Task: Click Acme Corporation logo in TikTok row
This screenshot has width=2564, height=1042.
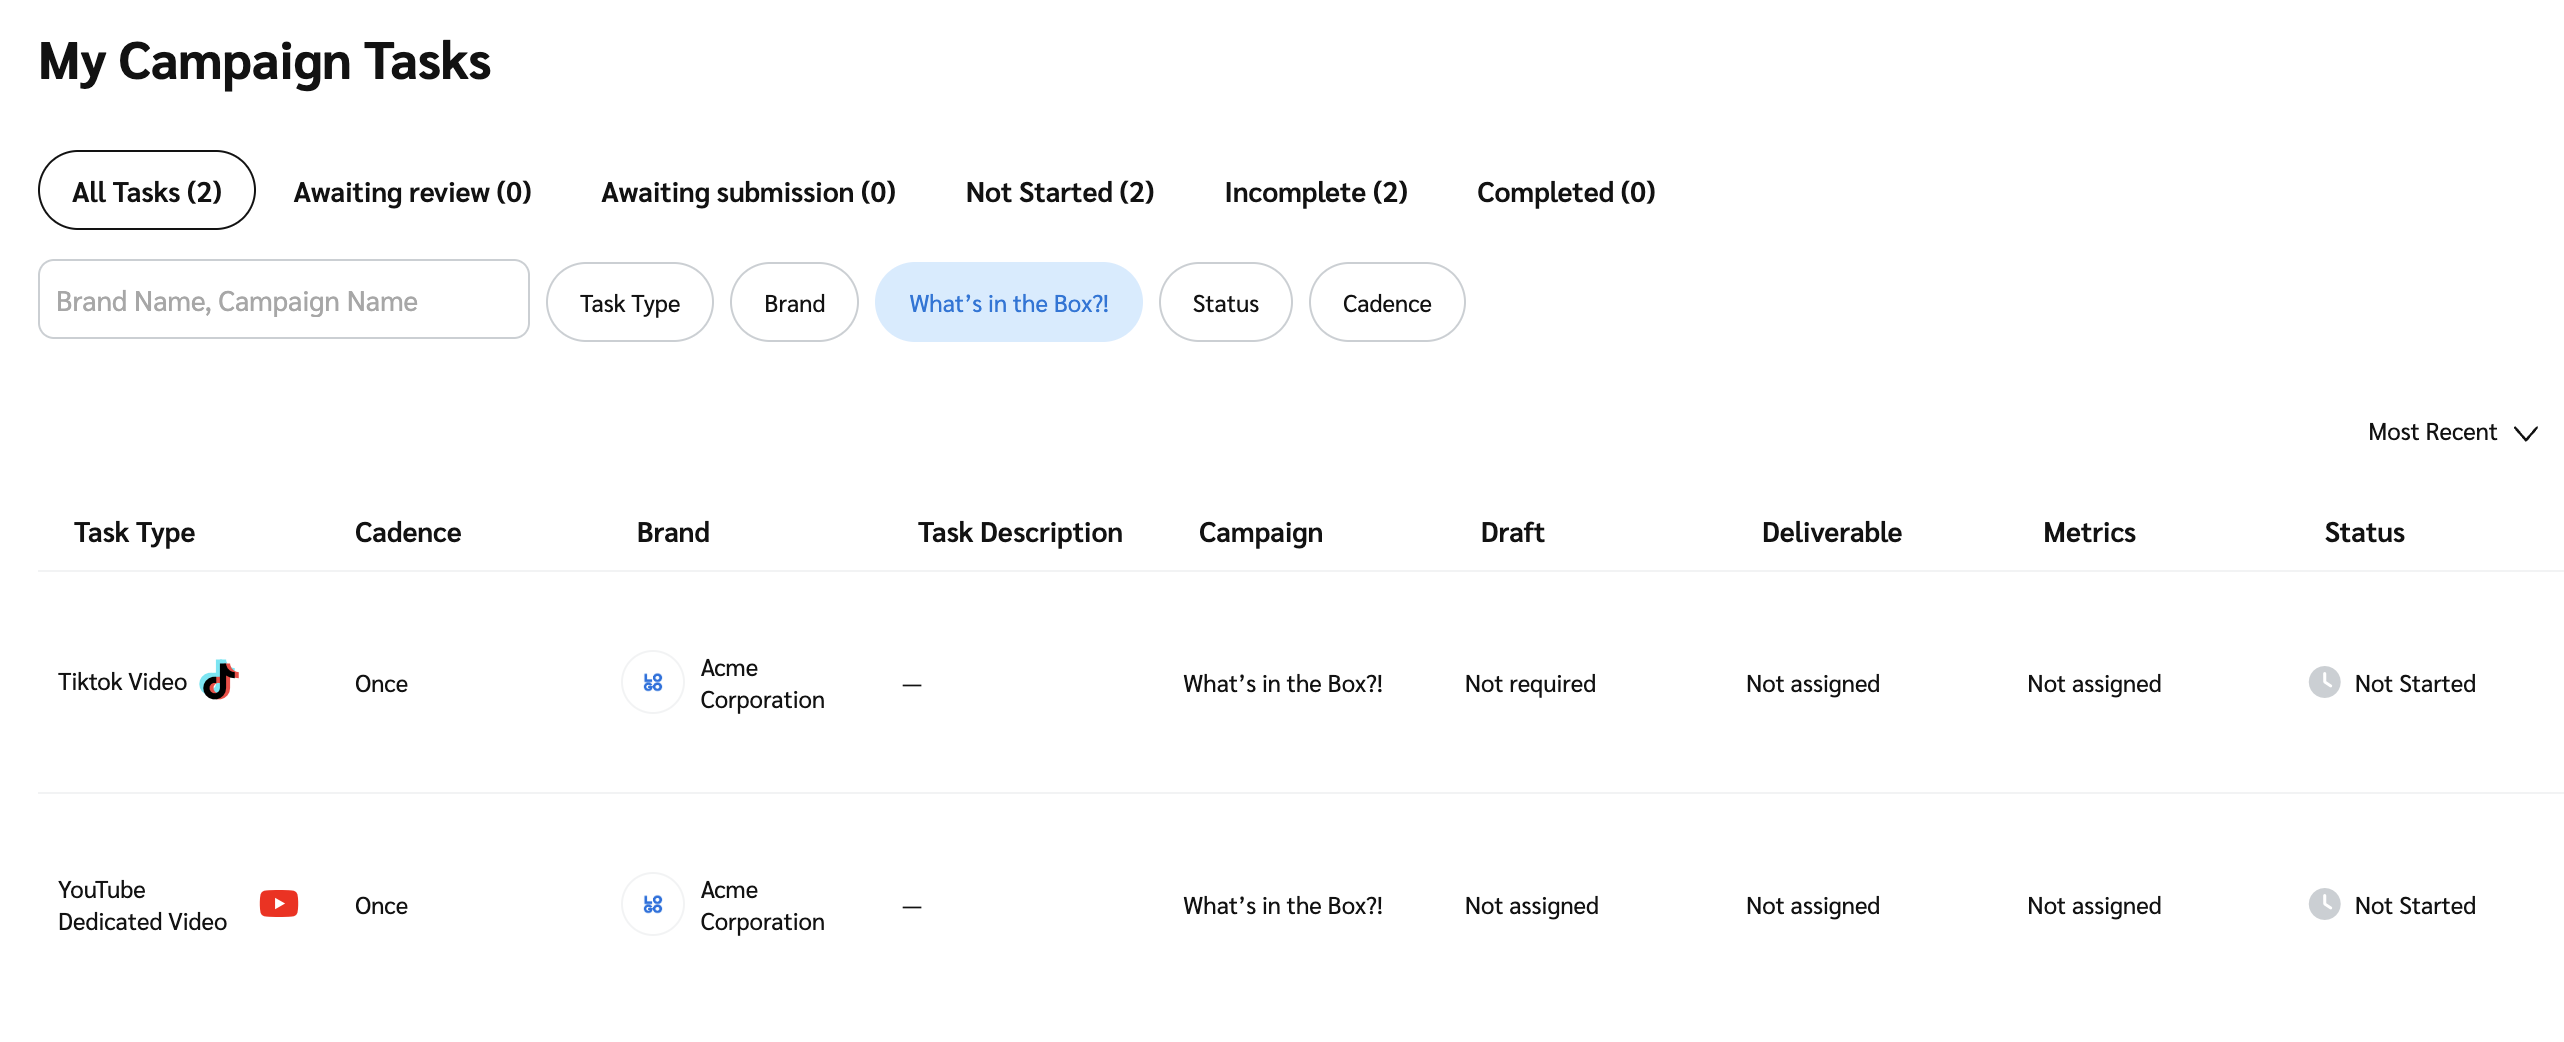Action: (652, 683)
